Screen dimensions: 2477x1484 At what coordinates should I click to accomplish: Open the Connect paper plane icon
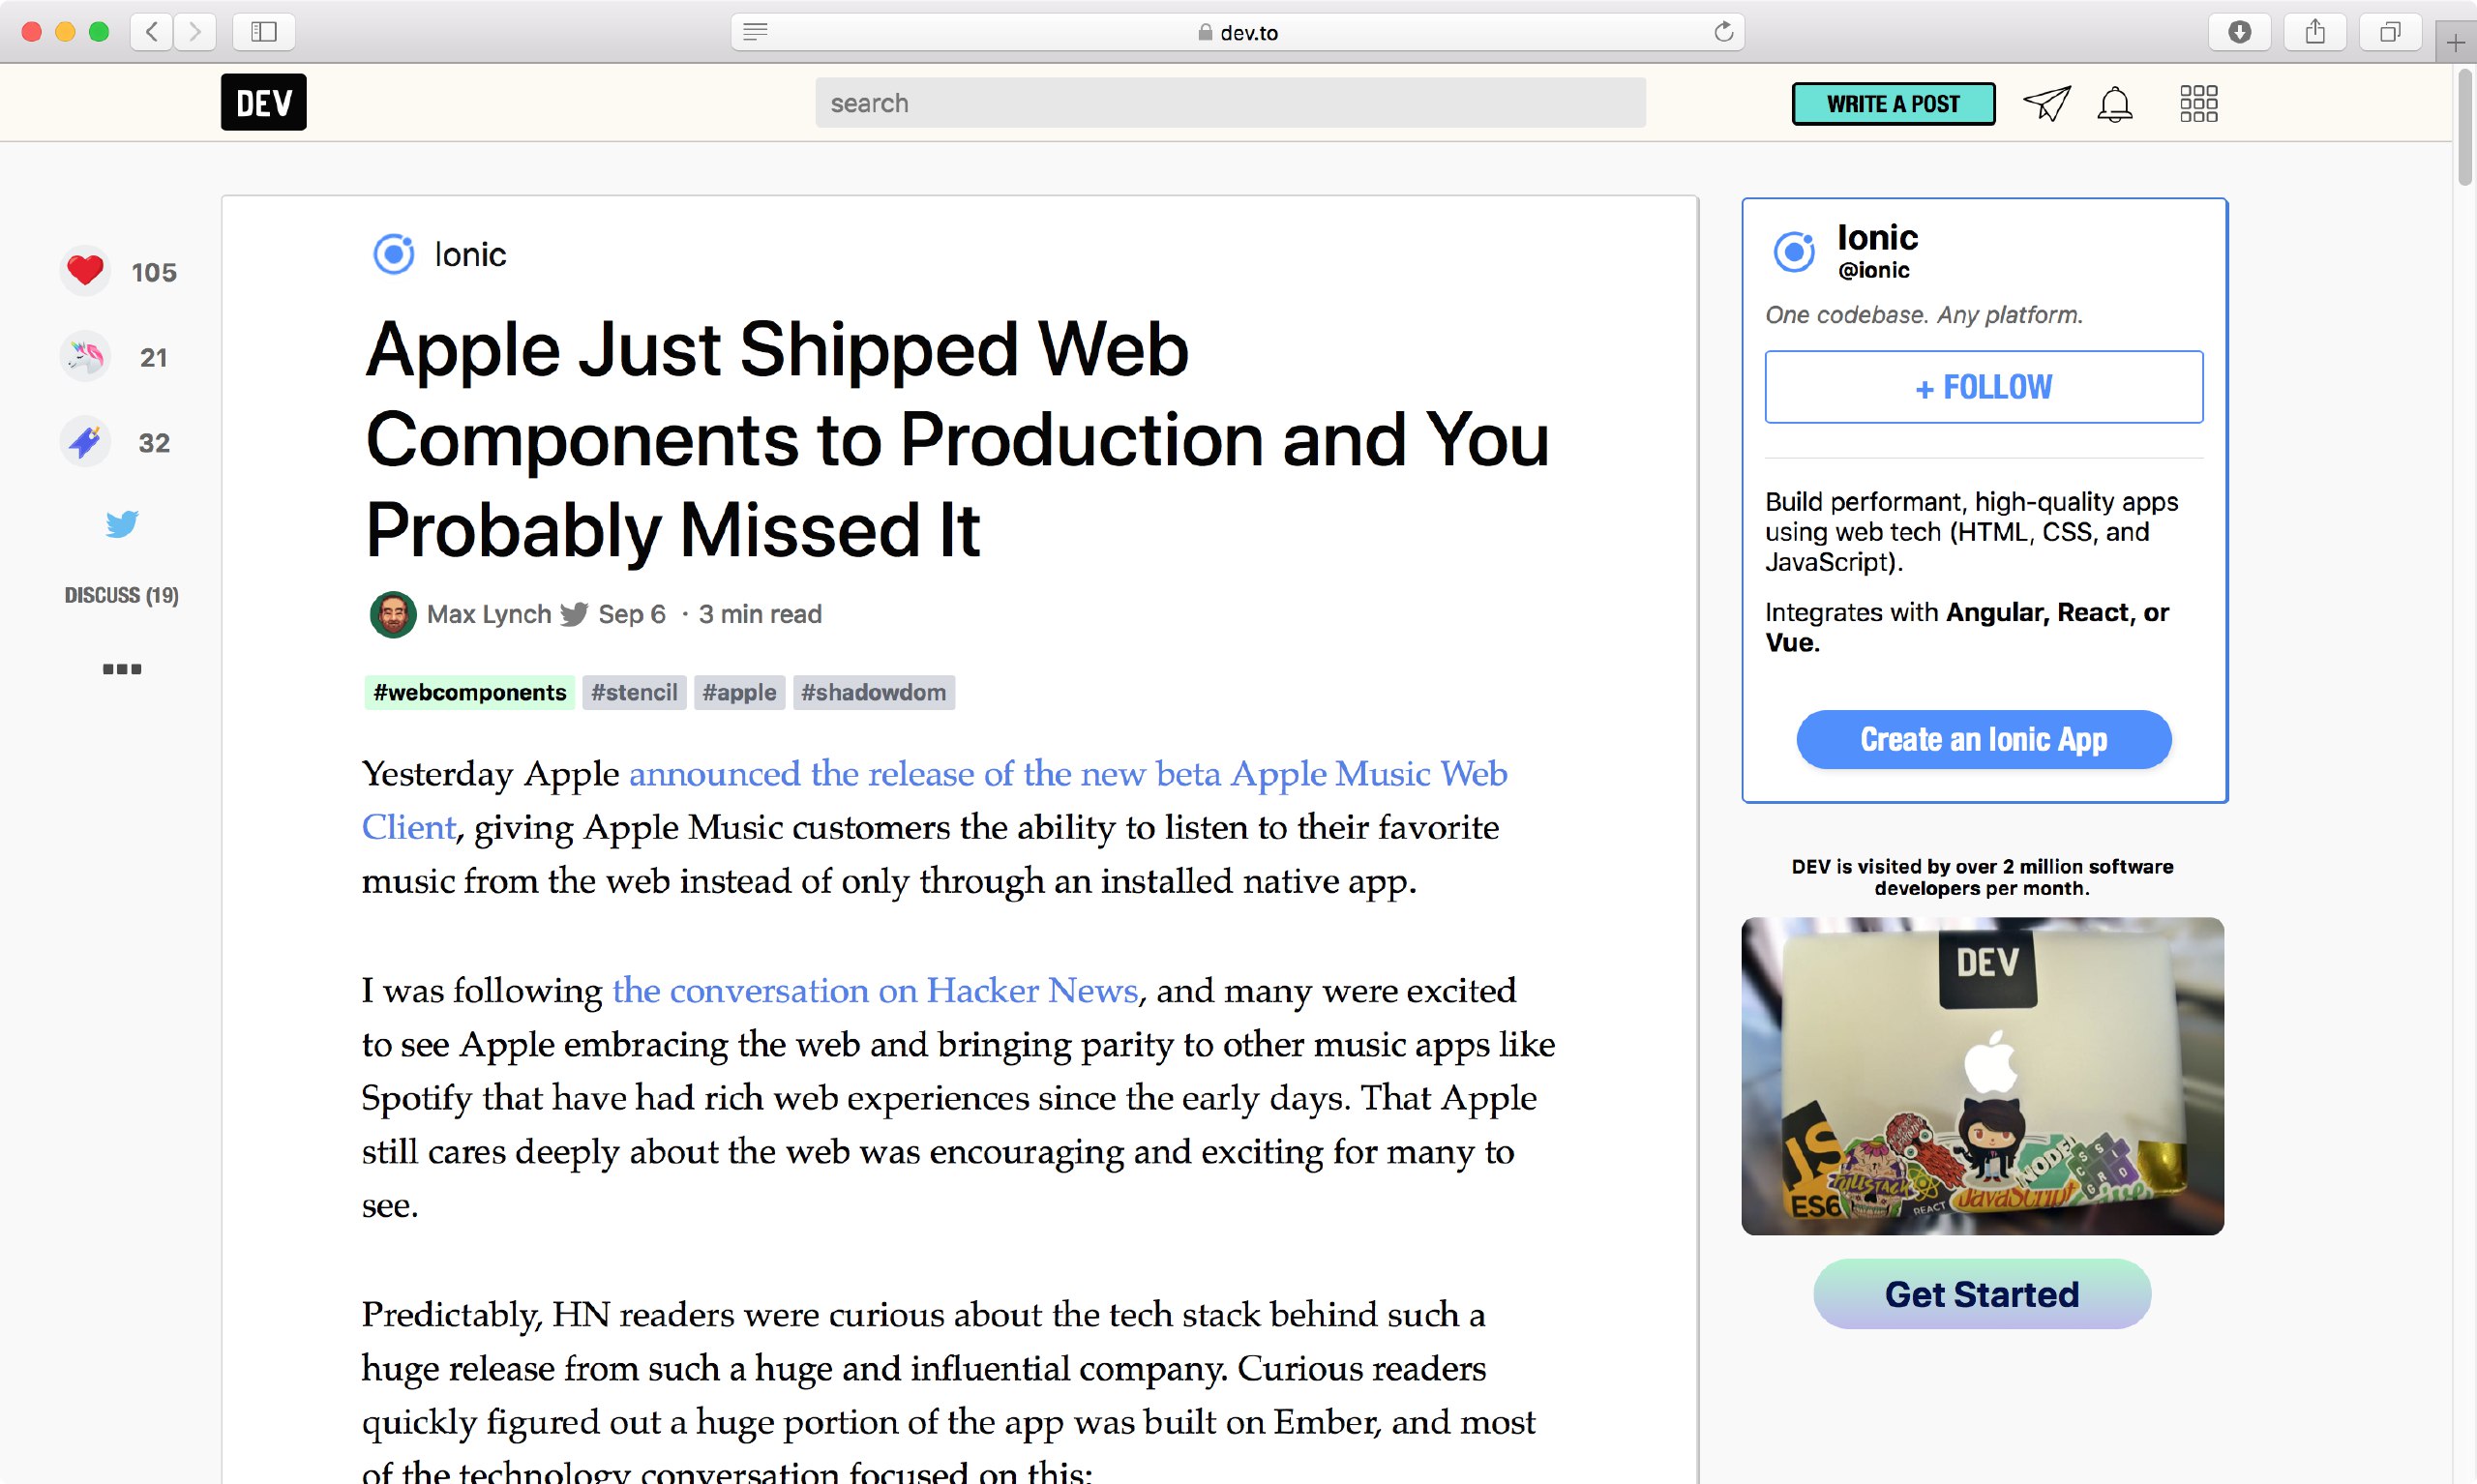2046,103
